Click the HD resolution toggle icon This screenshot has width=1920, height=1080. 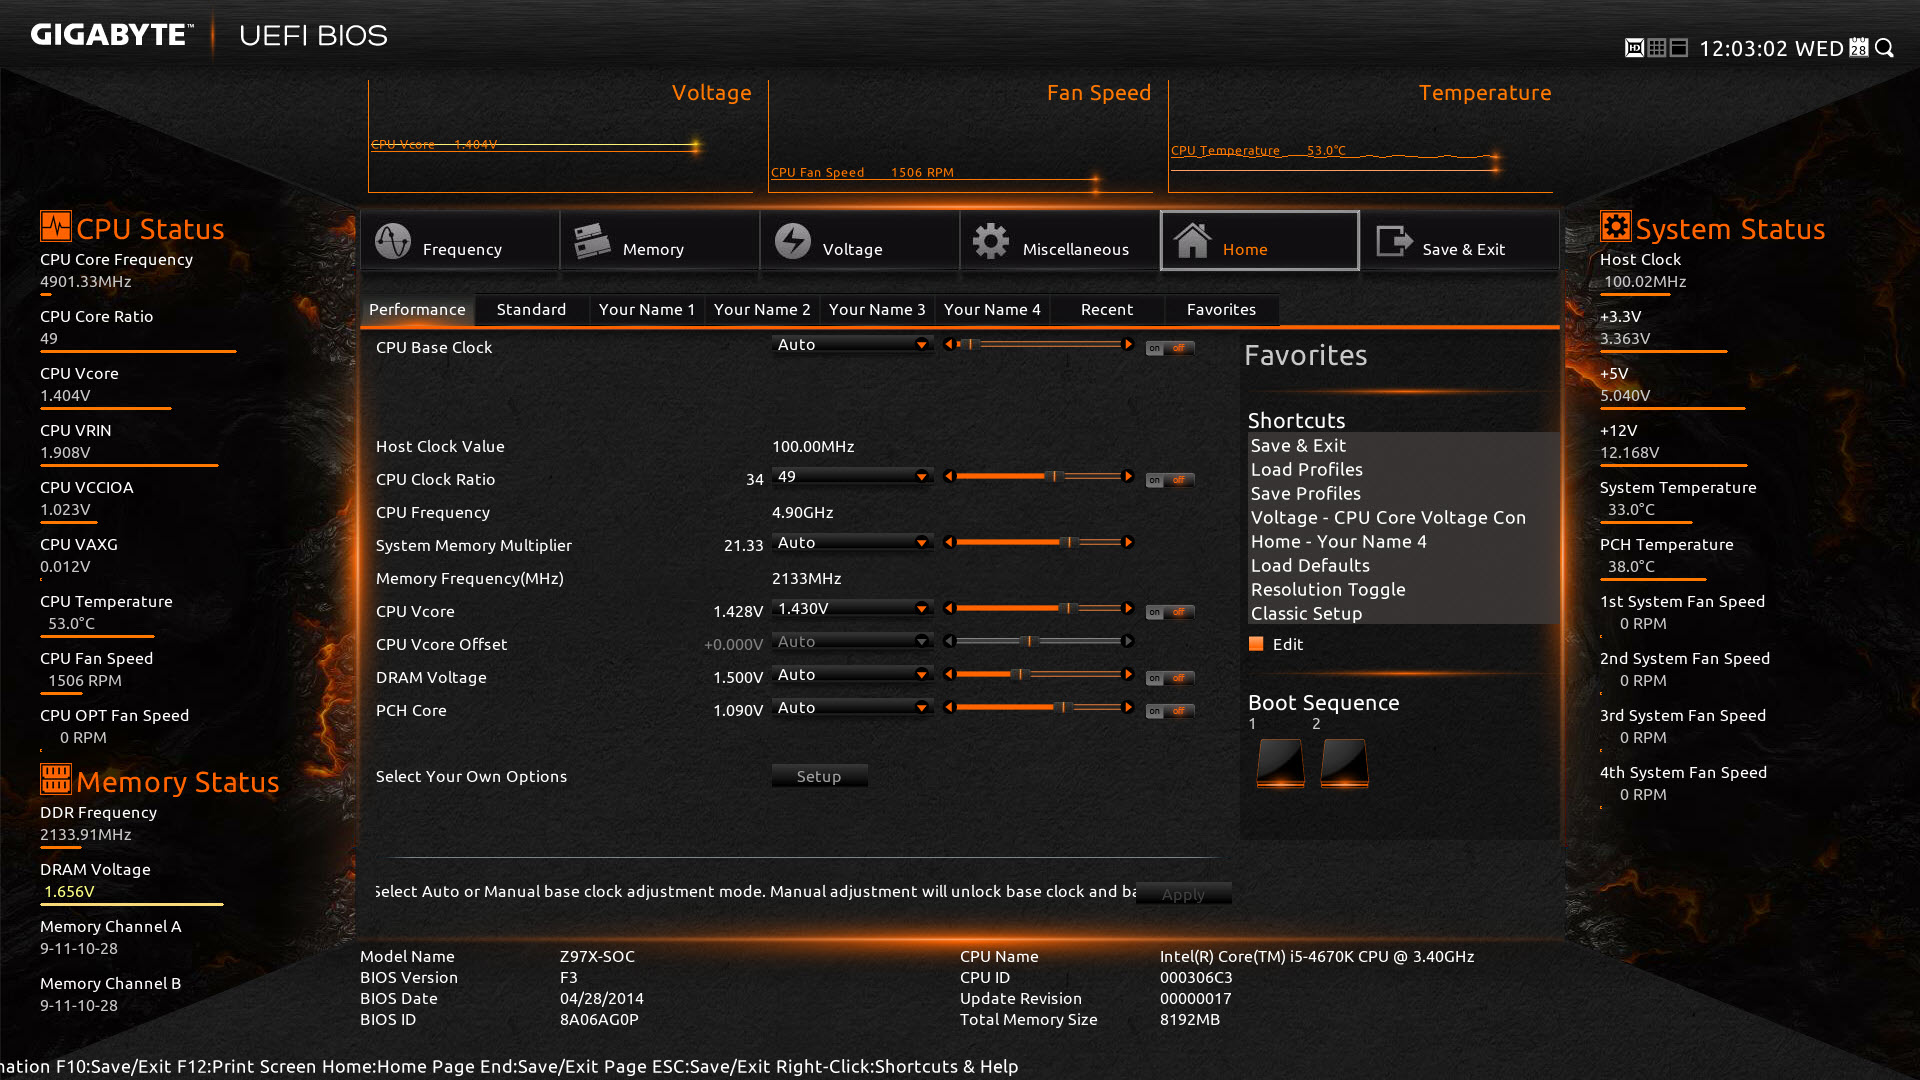pyautogui.click(x=1634, y=48)
